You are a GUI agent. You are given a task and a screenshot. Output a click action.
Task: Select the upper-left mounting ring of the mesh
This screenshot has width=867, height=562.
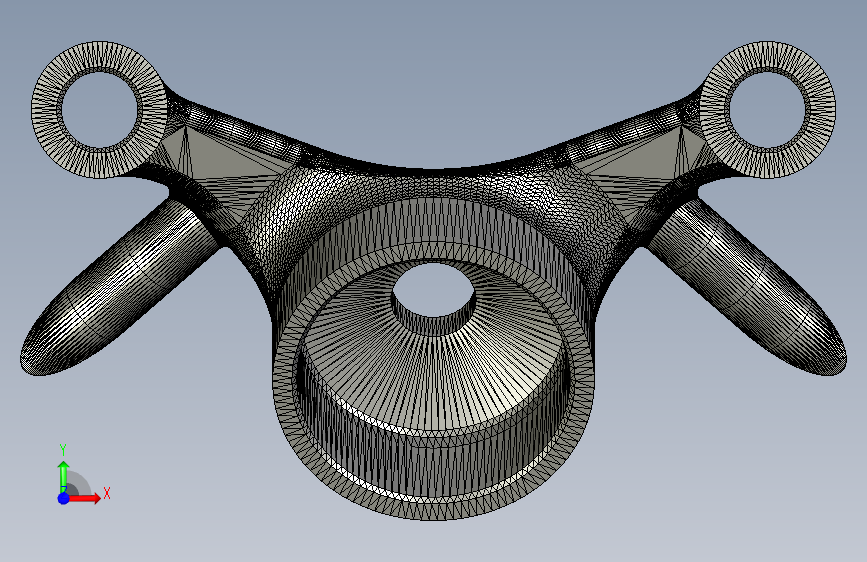click(100, 110)
